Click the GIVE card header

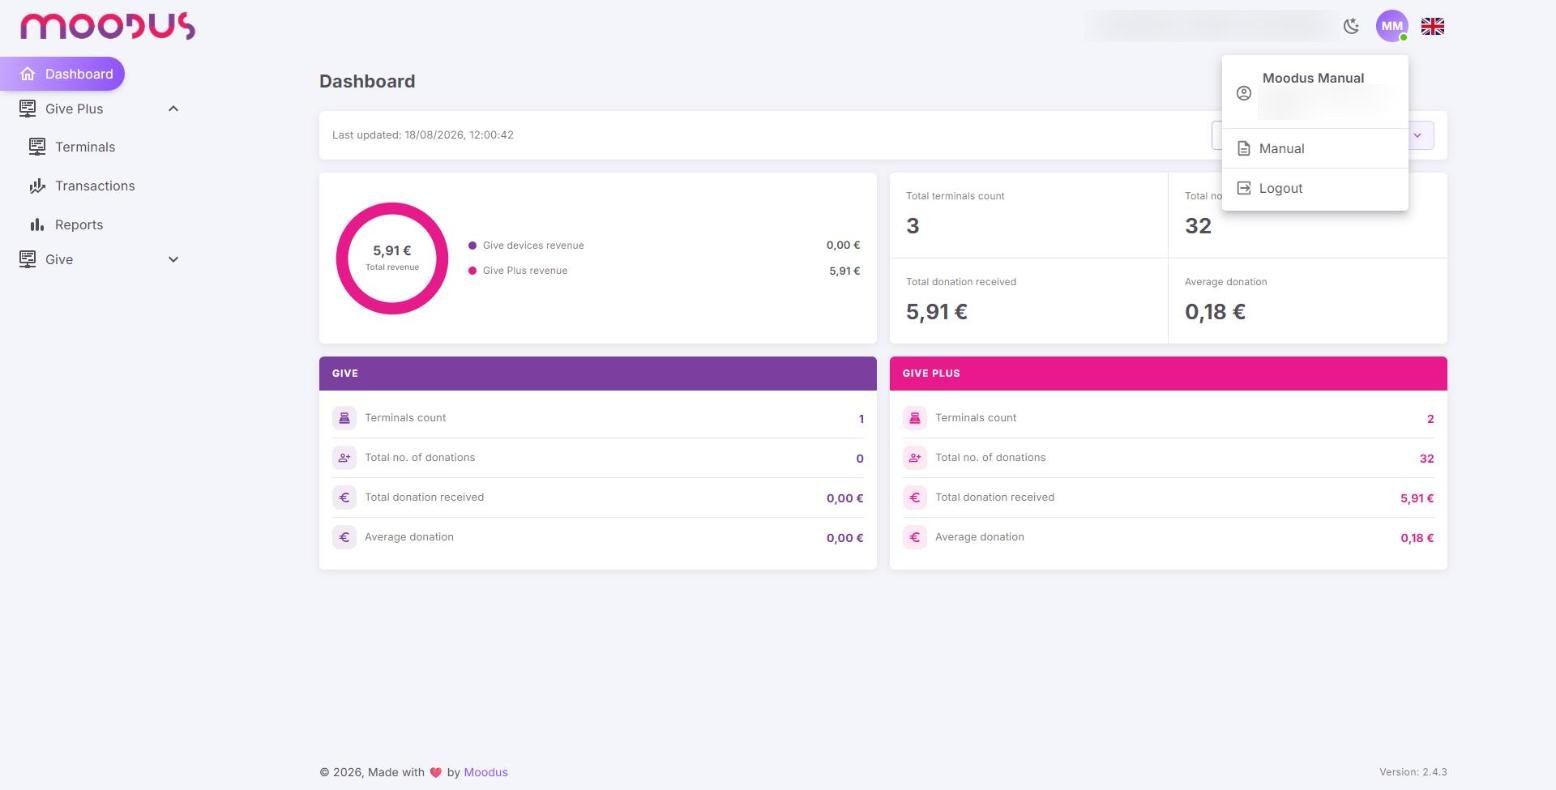click(x=598, y=373)
